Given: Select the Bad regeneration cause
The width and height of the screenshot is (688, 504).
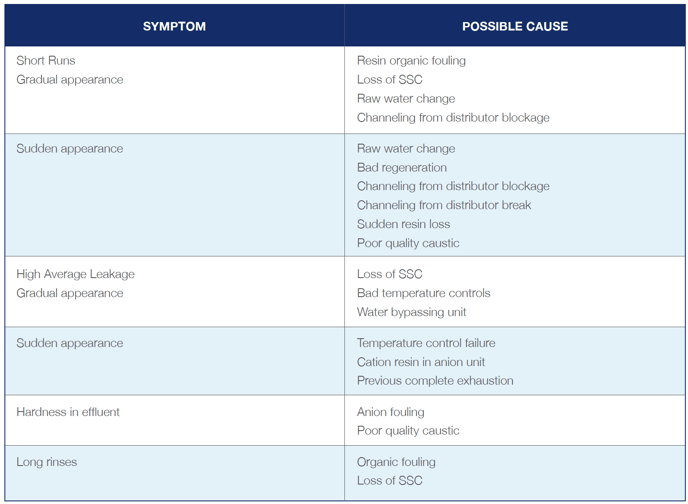Looking at the screenshot, I should point(402,168).
